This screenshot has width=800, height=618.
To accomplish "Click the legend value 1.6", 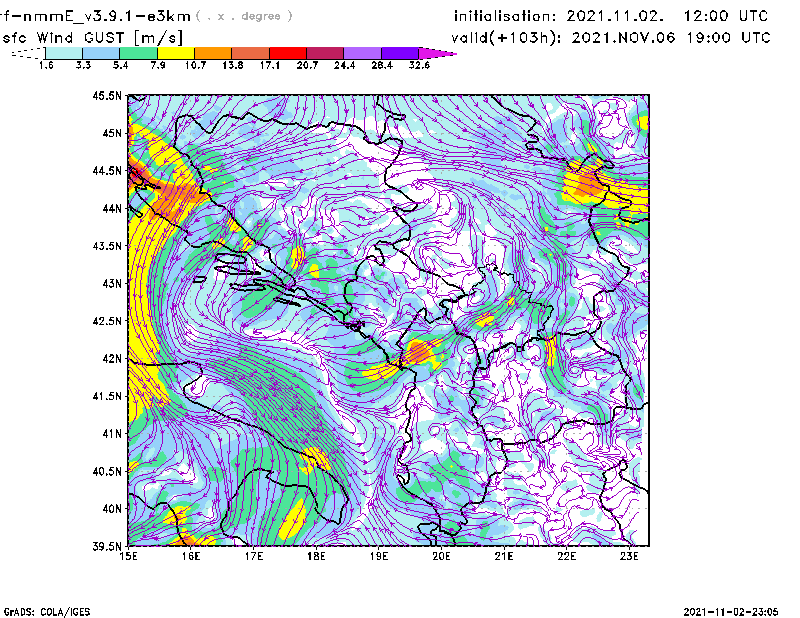I will pos(46,65).
